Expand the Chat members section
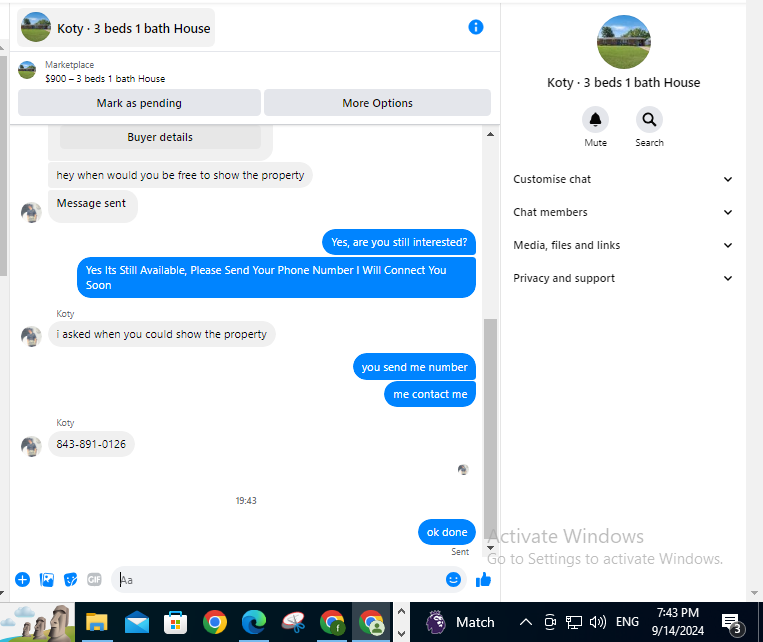Image resolution: width=763 pixels, height=642 pixels. pyautogui.click(x=622, y=212)
